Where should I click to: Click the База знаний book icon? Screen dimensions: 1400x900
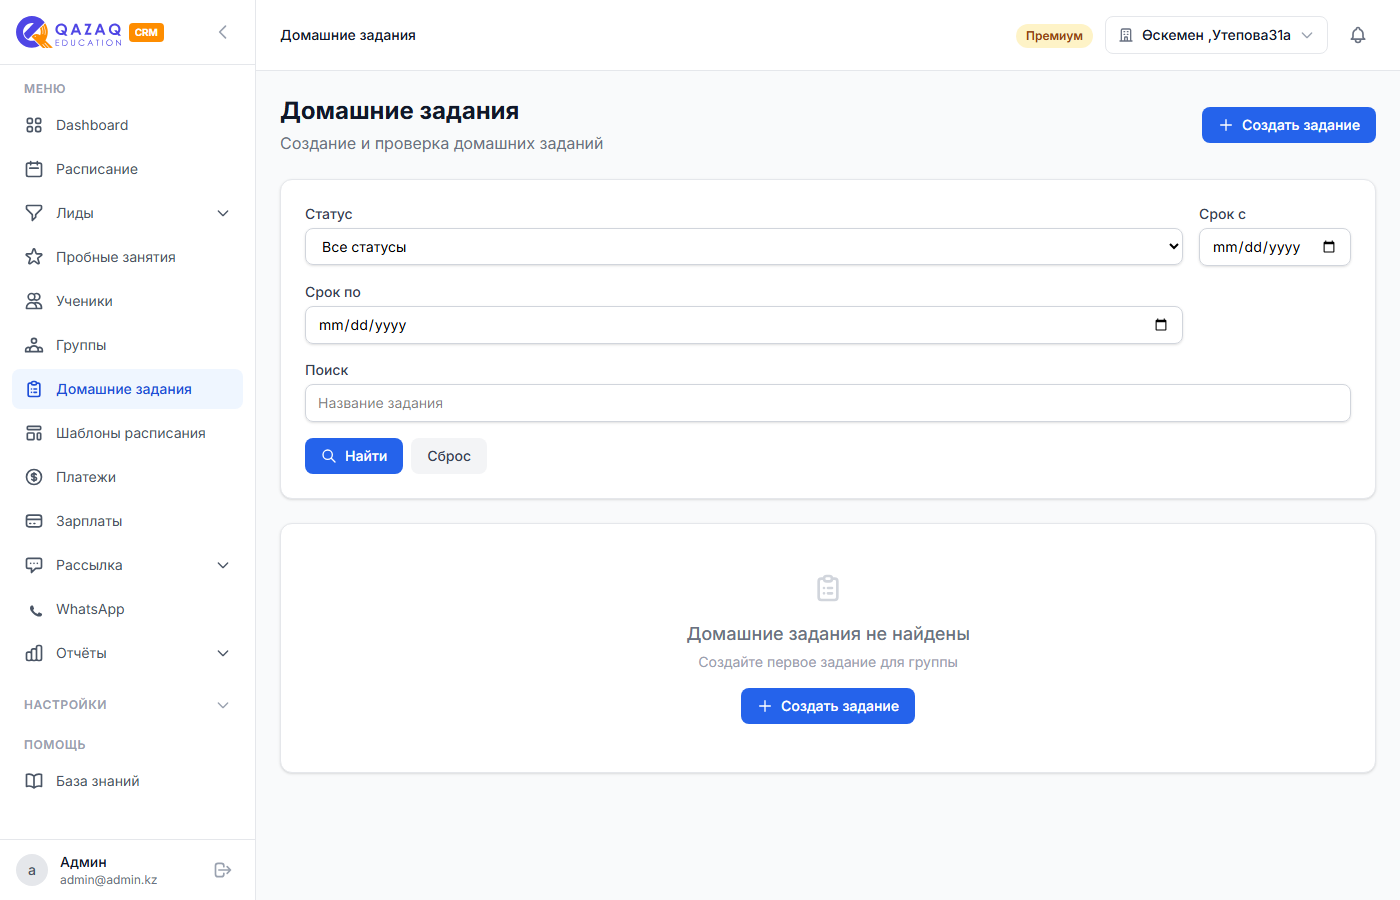pos(34,781)
